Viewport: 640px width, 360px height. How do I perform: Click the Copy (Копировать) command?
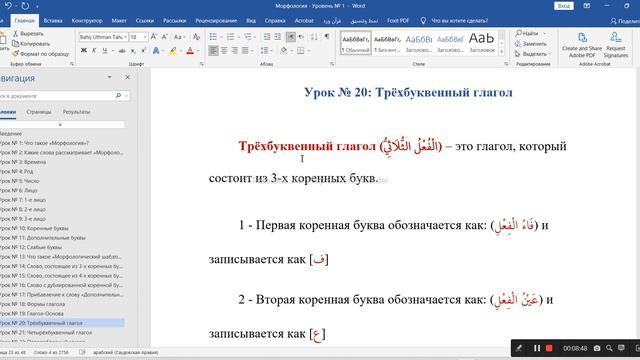pos(31,44)
